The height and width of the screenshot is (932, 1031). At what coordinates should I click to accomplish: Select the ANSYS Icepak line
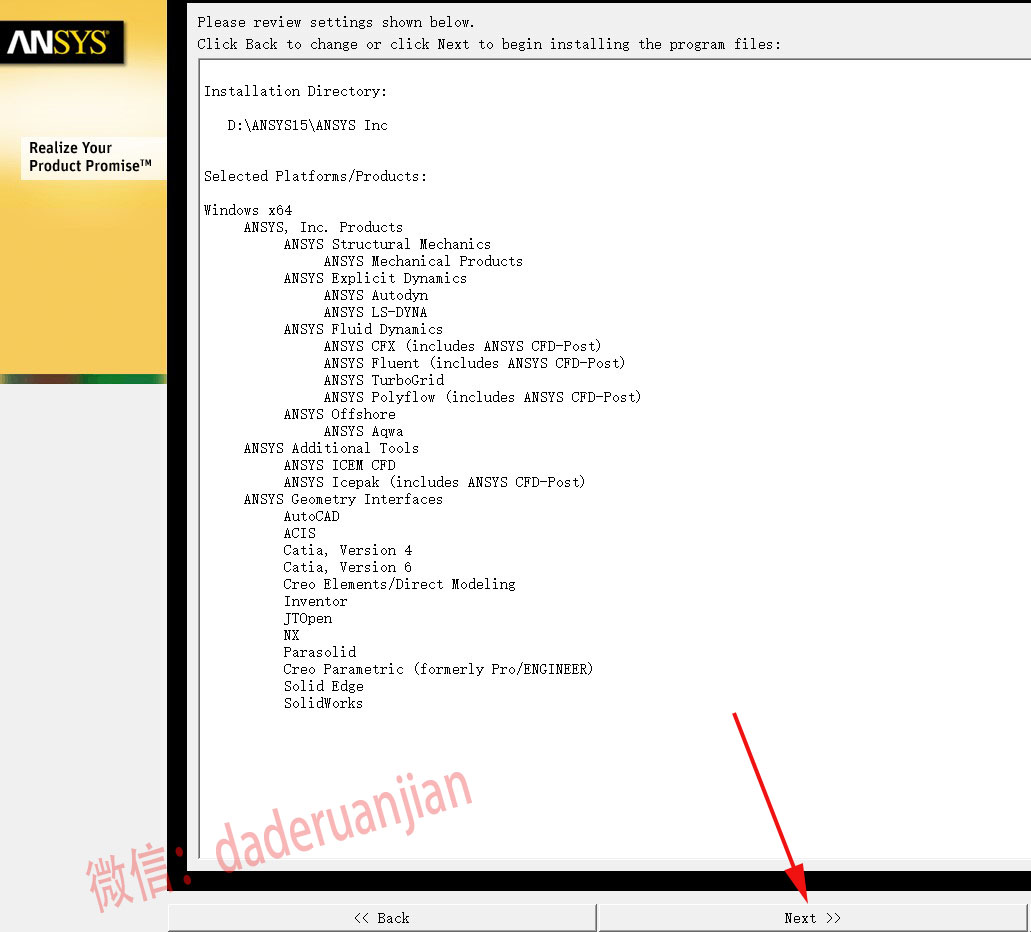click(x=434, y=482)
